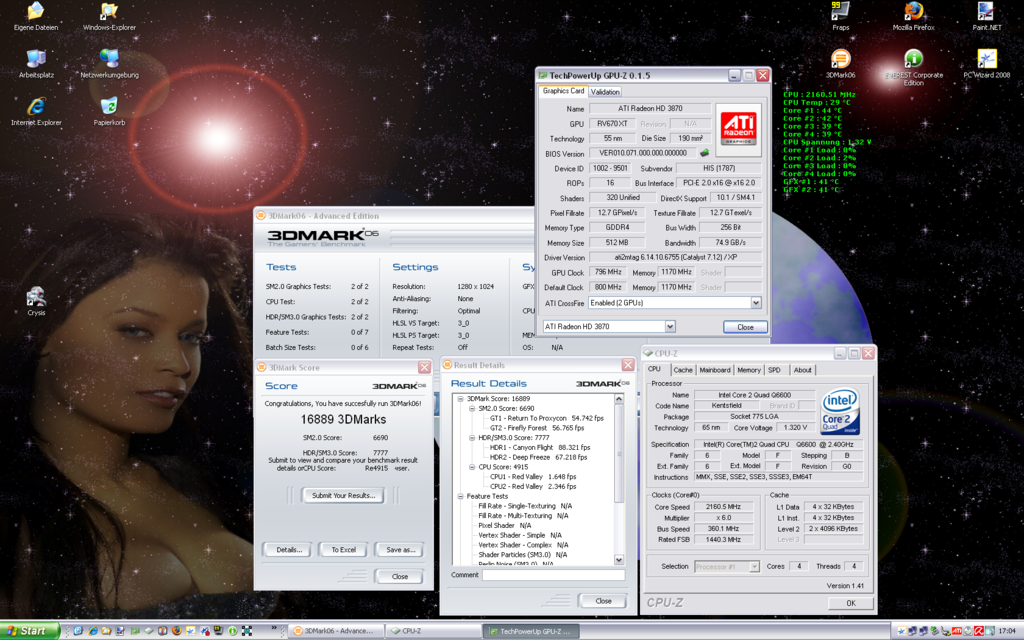Launch Internet Explorer from the Quick Launch bar
Viewport: 1024px width, 640px height.
pos(92,631)
